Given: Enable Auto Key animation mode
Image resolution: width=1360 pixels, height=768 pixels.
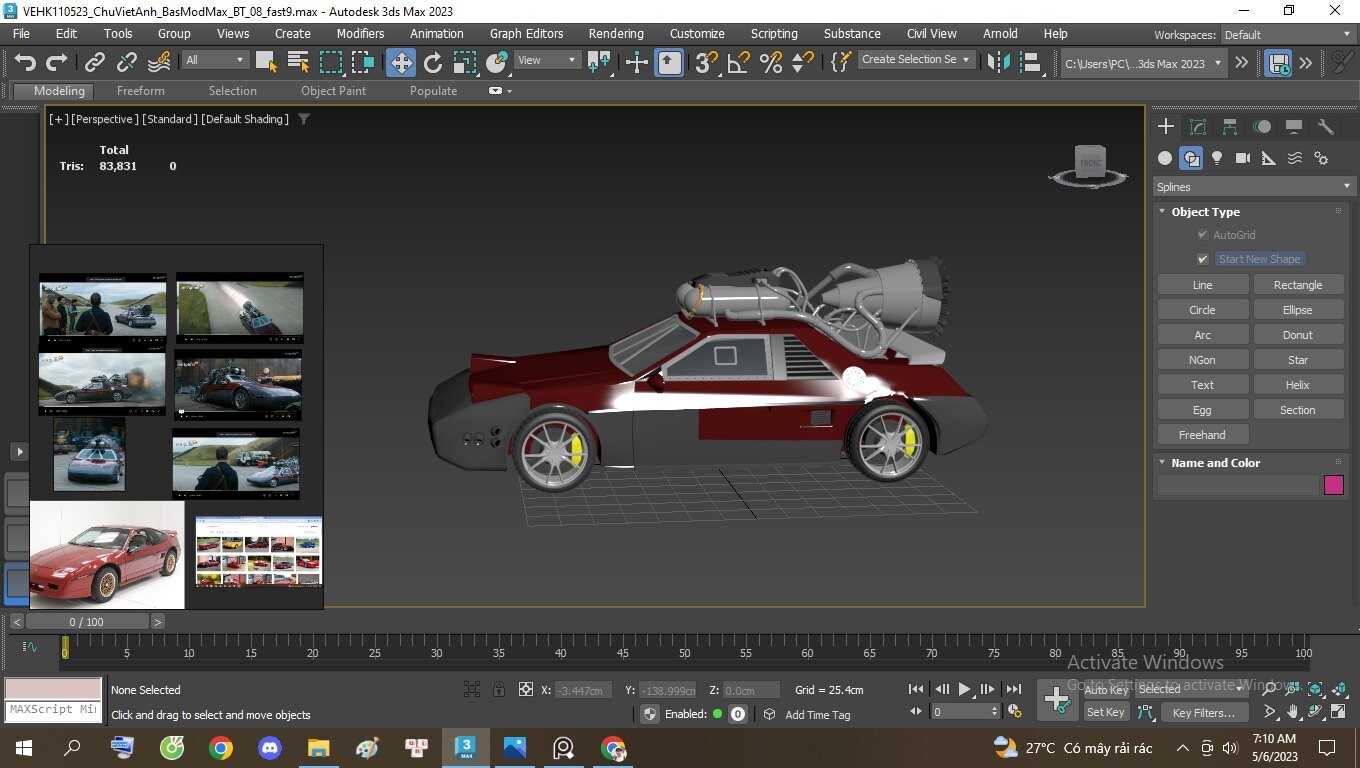Looking at the screenshot, I should (x=1104, y=689).
